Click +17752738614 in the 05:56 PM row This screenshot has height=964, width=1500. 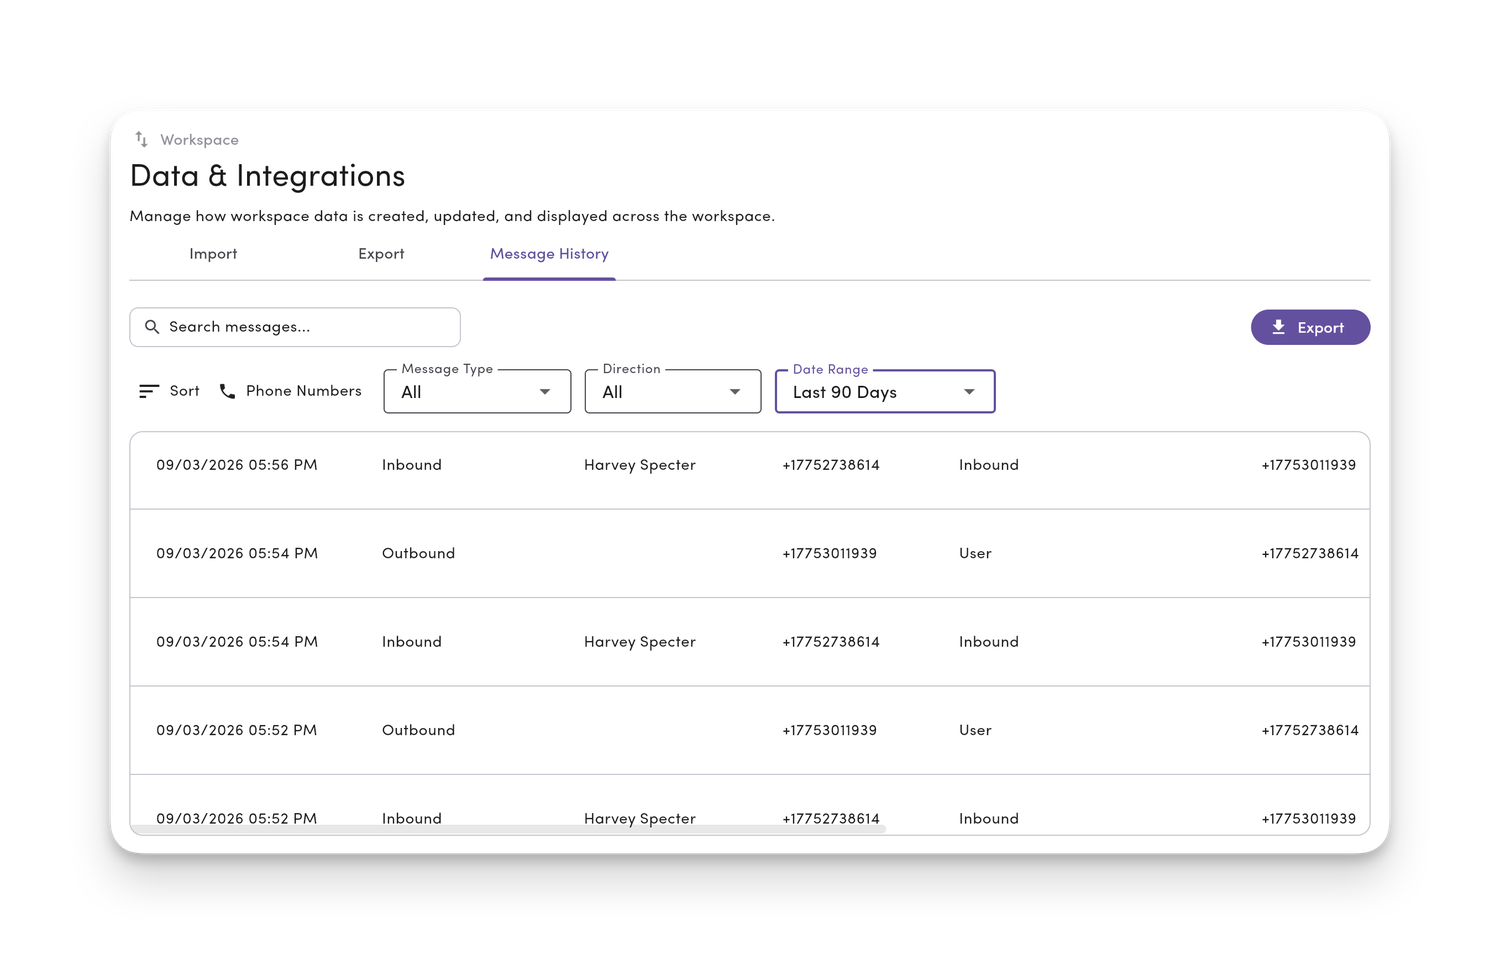[831, 465]
